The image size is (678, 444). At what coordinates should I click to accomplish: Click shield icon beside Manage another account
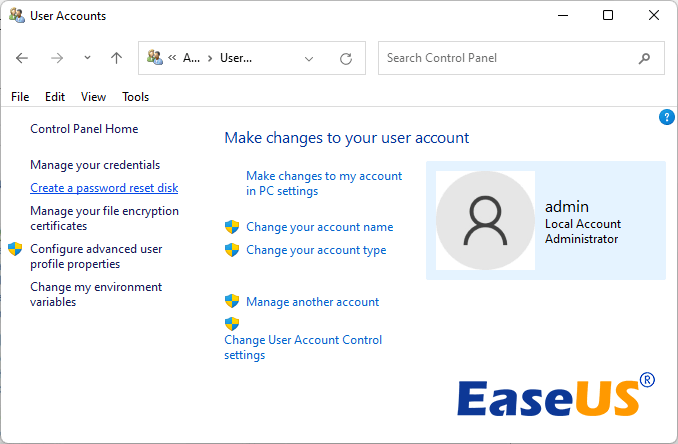[232, 301]
